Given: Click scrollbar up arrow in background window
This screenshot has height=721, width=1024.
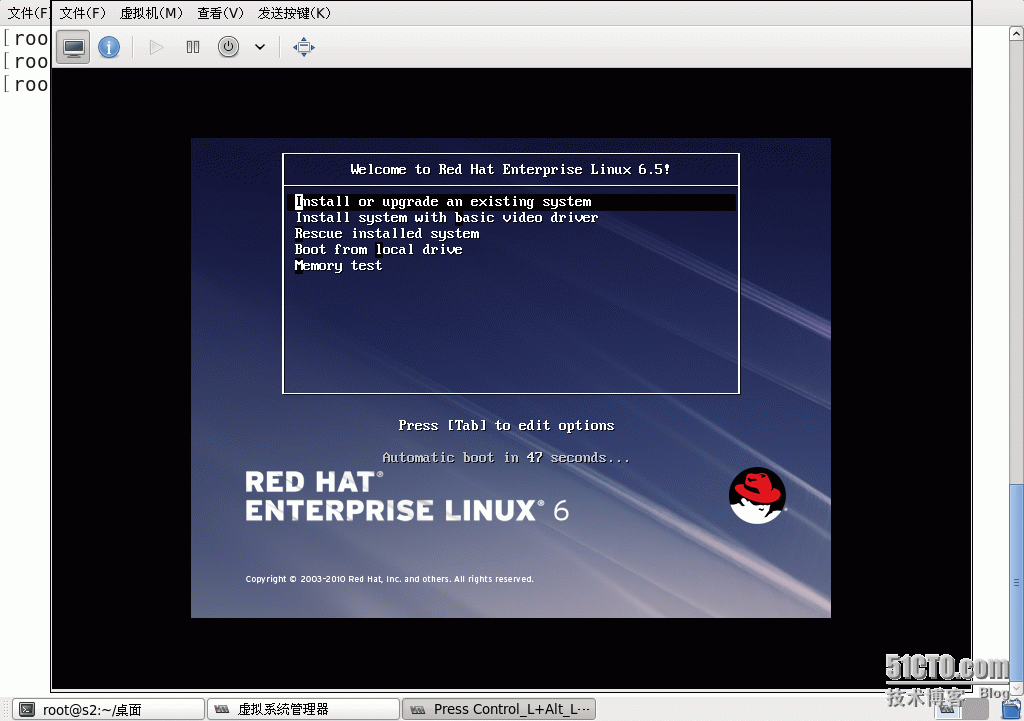Looking at the screenshot, I should [x=1016, y=33].
